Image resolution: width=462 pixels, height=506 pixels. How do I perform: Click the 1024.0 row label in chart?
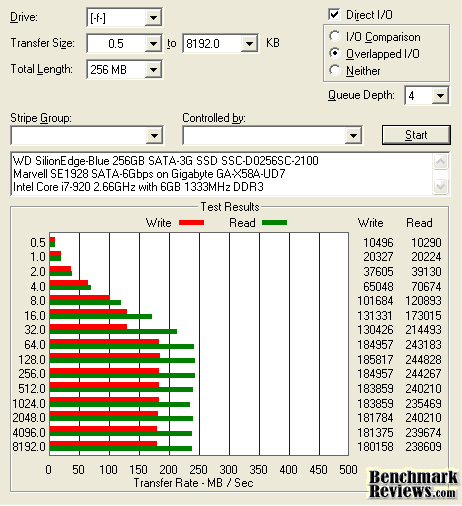click(29, 404)
